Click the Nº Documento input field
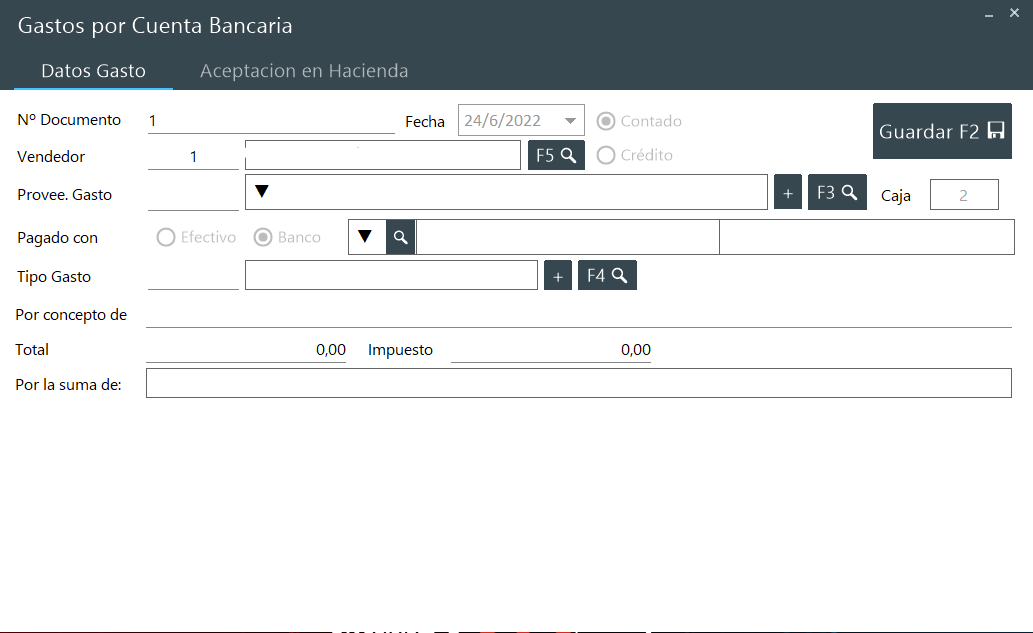Screen dimensions: 1033x633 [x=270, y=121]
